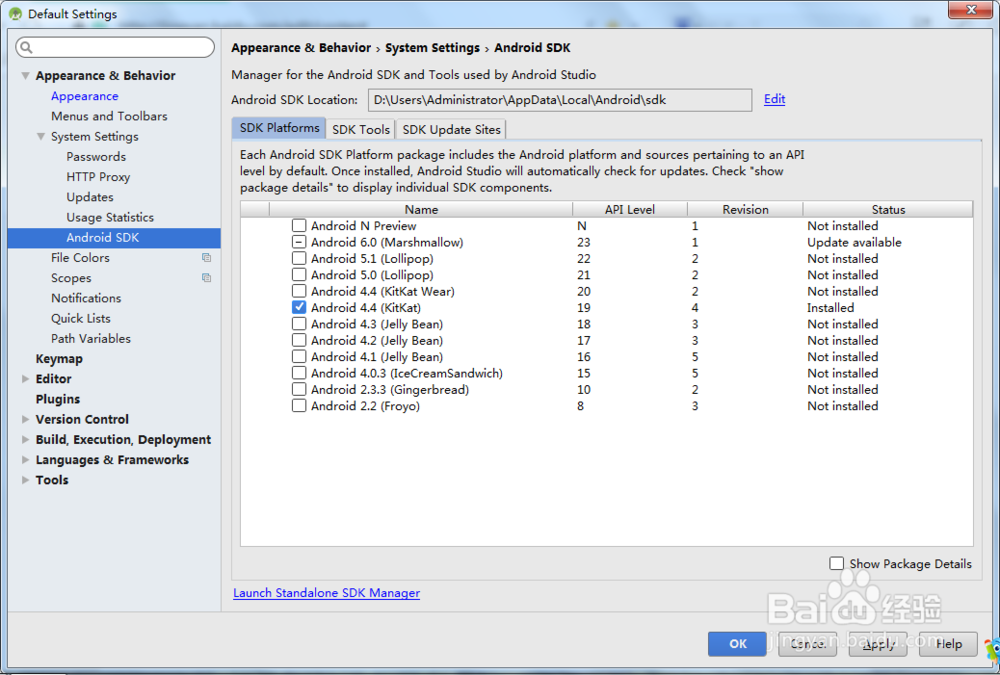Open Keymap settings page
The height and width of the screenshot is (675, 1000).
(59, 359)
